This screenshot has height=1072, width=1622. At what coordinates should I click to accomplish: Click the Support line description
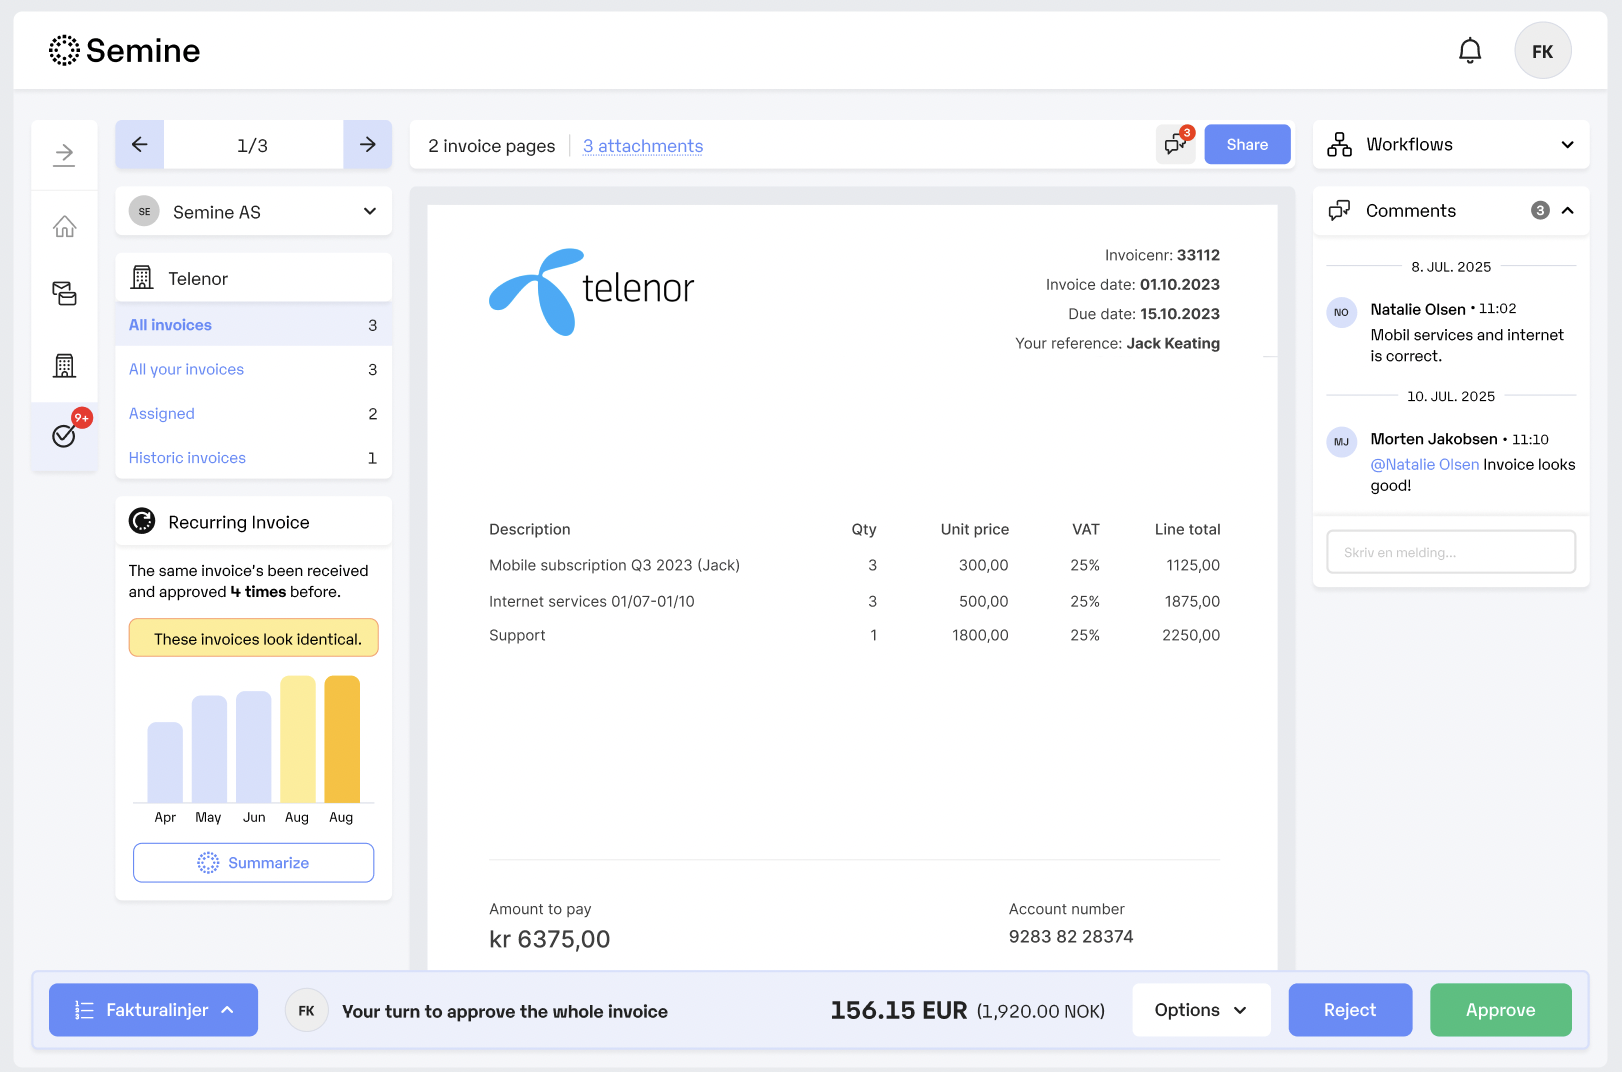click(517, 635)
